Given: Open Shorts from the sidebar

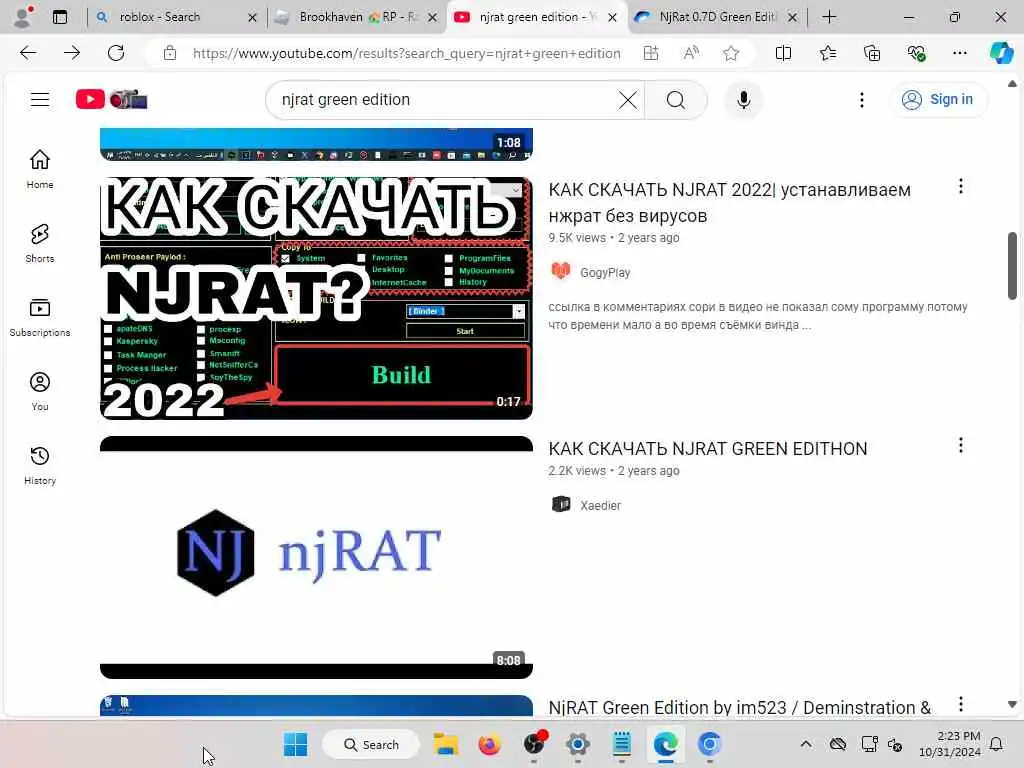Looking at the screenshot, I should point(40,243).
